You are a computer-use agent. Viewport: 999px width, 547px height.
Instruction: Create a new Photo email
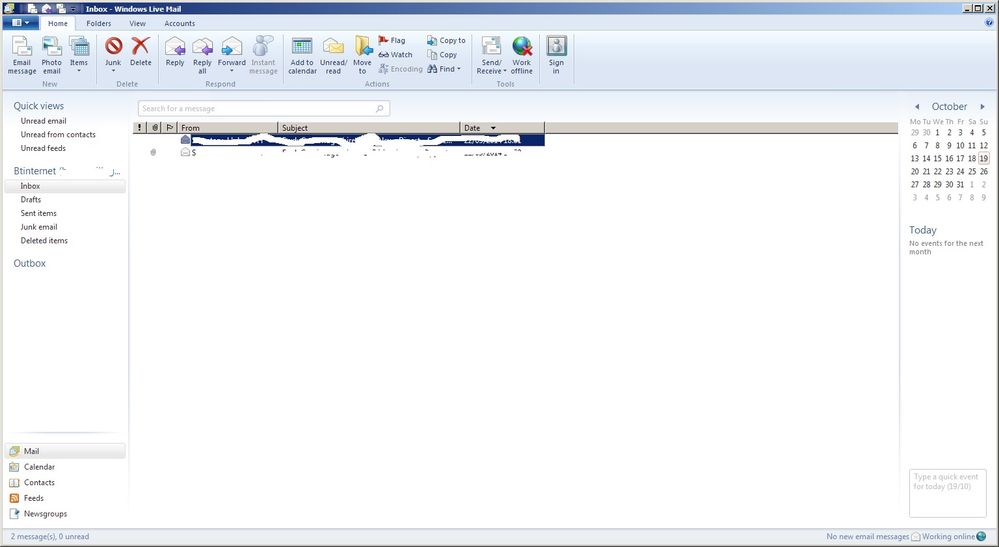coord(52,56)
